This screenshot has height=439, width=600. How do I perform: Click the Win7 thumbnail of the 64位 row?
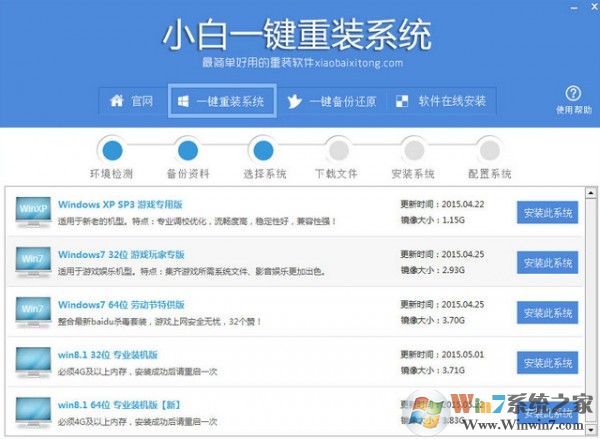pos(33,312)
